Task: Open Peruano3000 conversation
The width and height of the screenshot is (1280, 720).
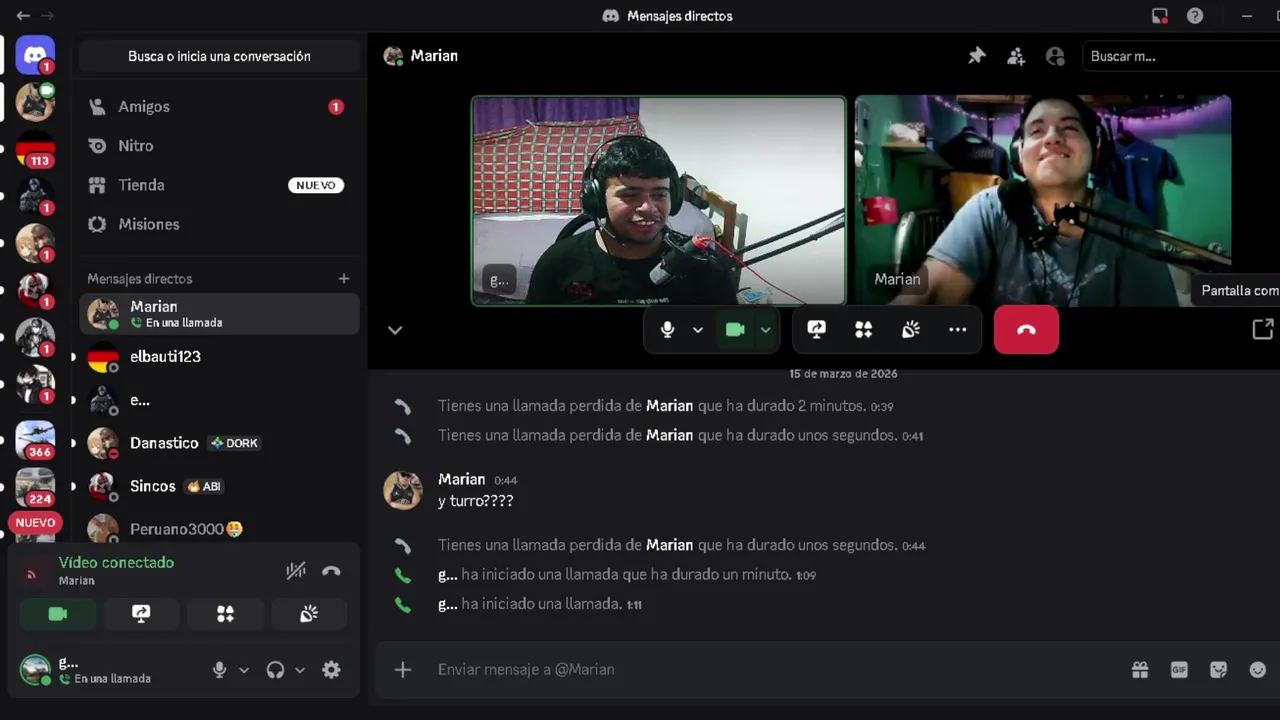Action: click(219, 528)
